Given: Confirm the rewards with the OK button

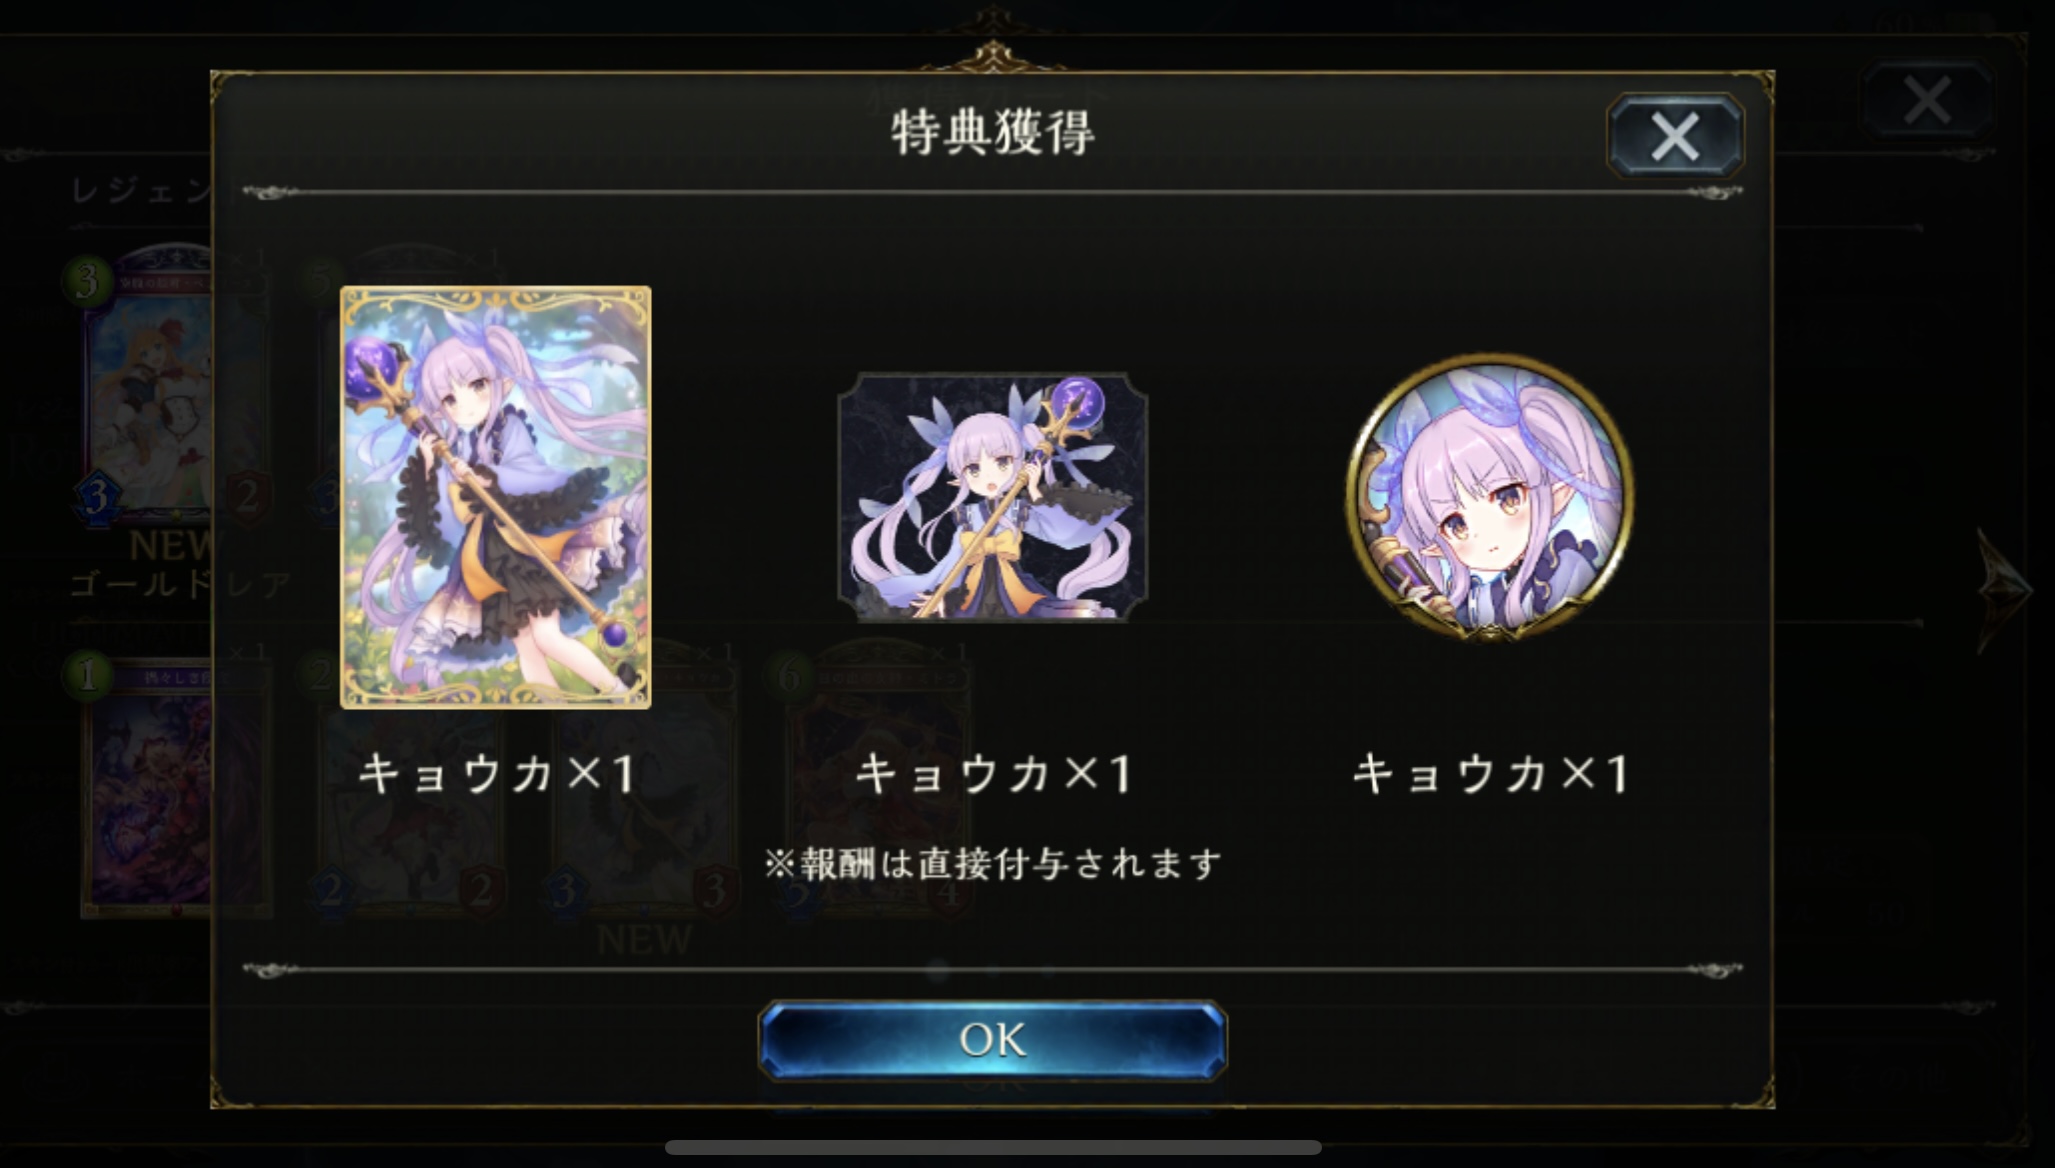Looking at the screenshot, I should click(x=992, y=1040).
